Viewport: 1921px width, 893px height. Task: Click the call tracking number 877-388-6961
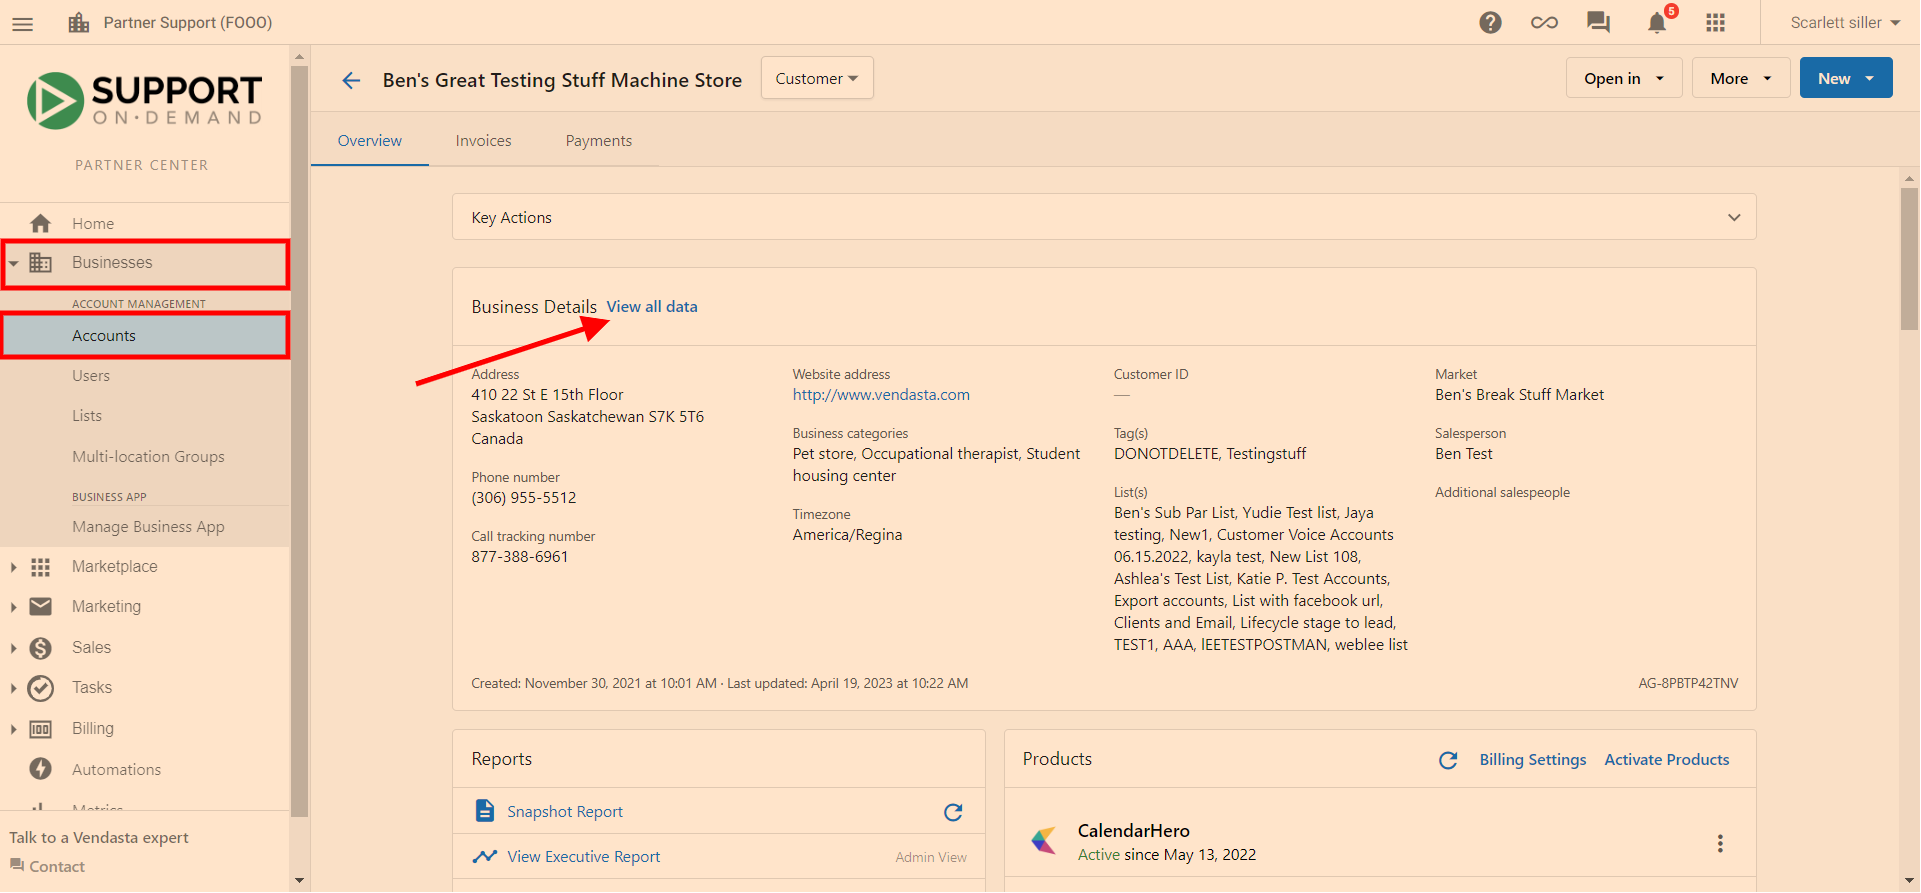[x=520, y=557]
